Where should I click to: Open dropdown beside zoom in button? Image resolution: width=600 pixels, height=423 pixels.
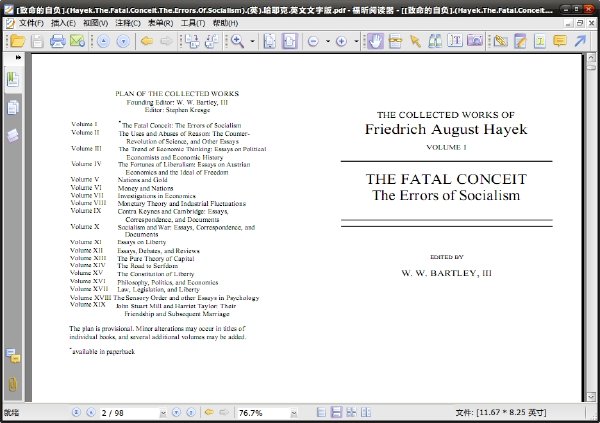(356, 41)
